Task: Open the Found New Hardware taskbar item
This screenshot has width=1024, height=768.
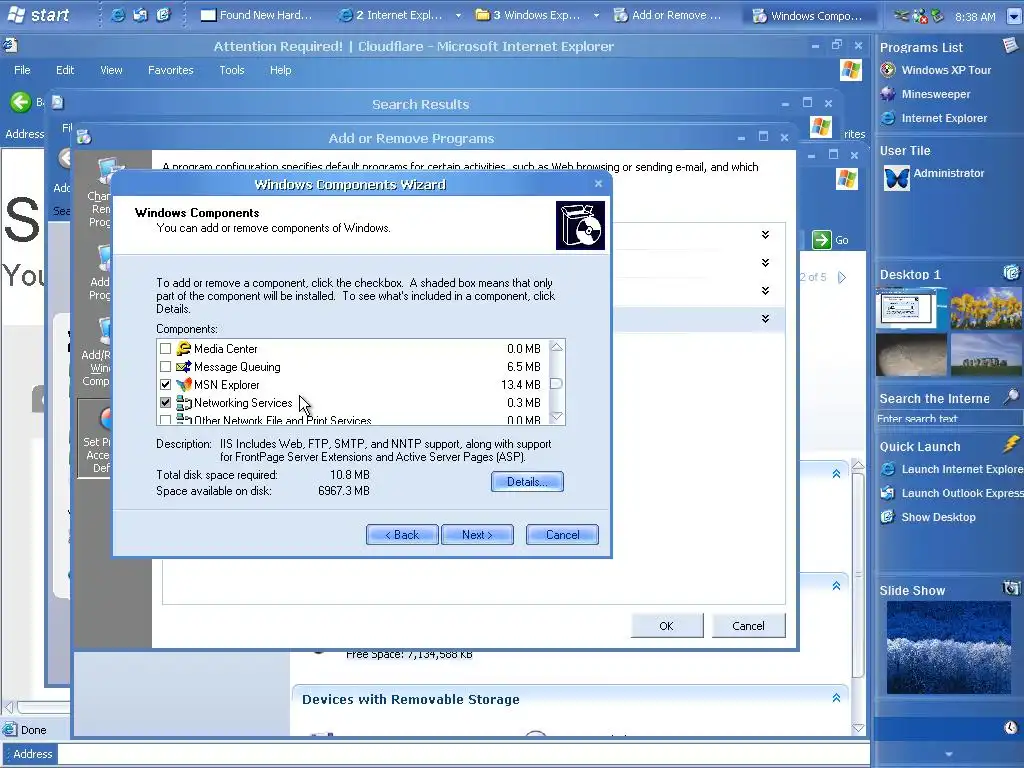Action: (257, 15)
